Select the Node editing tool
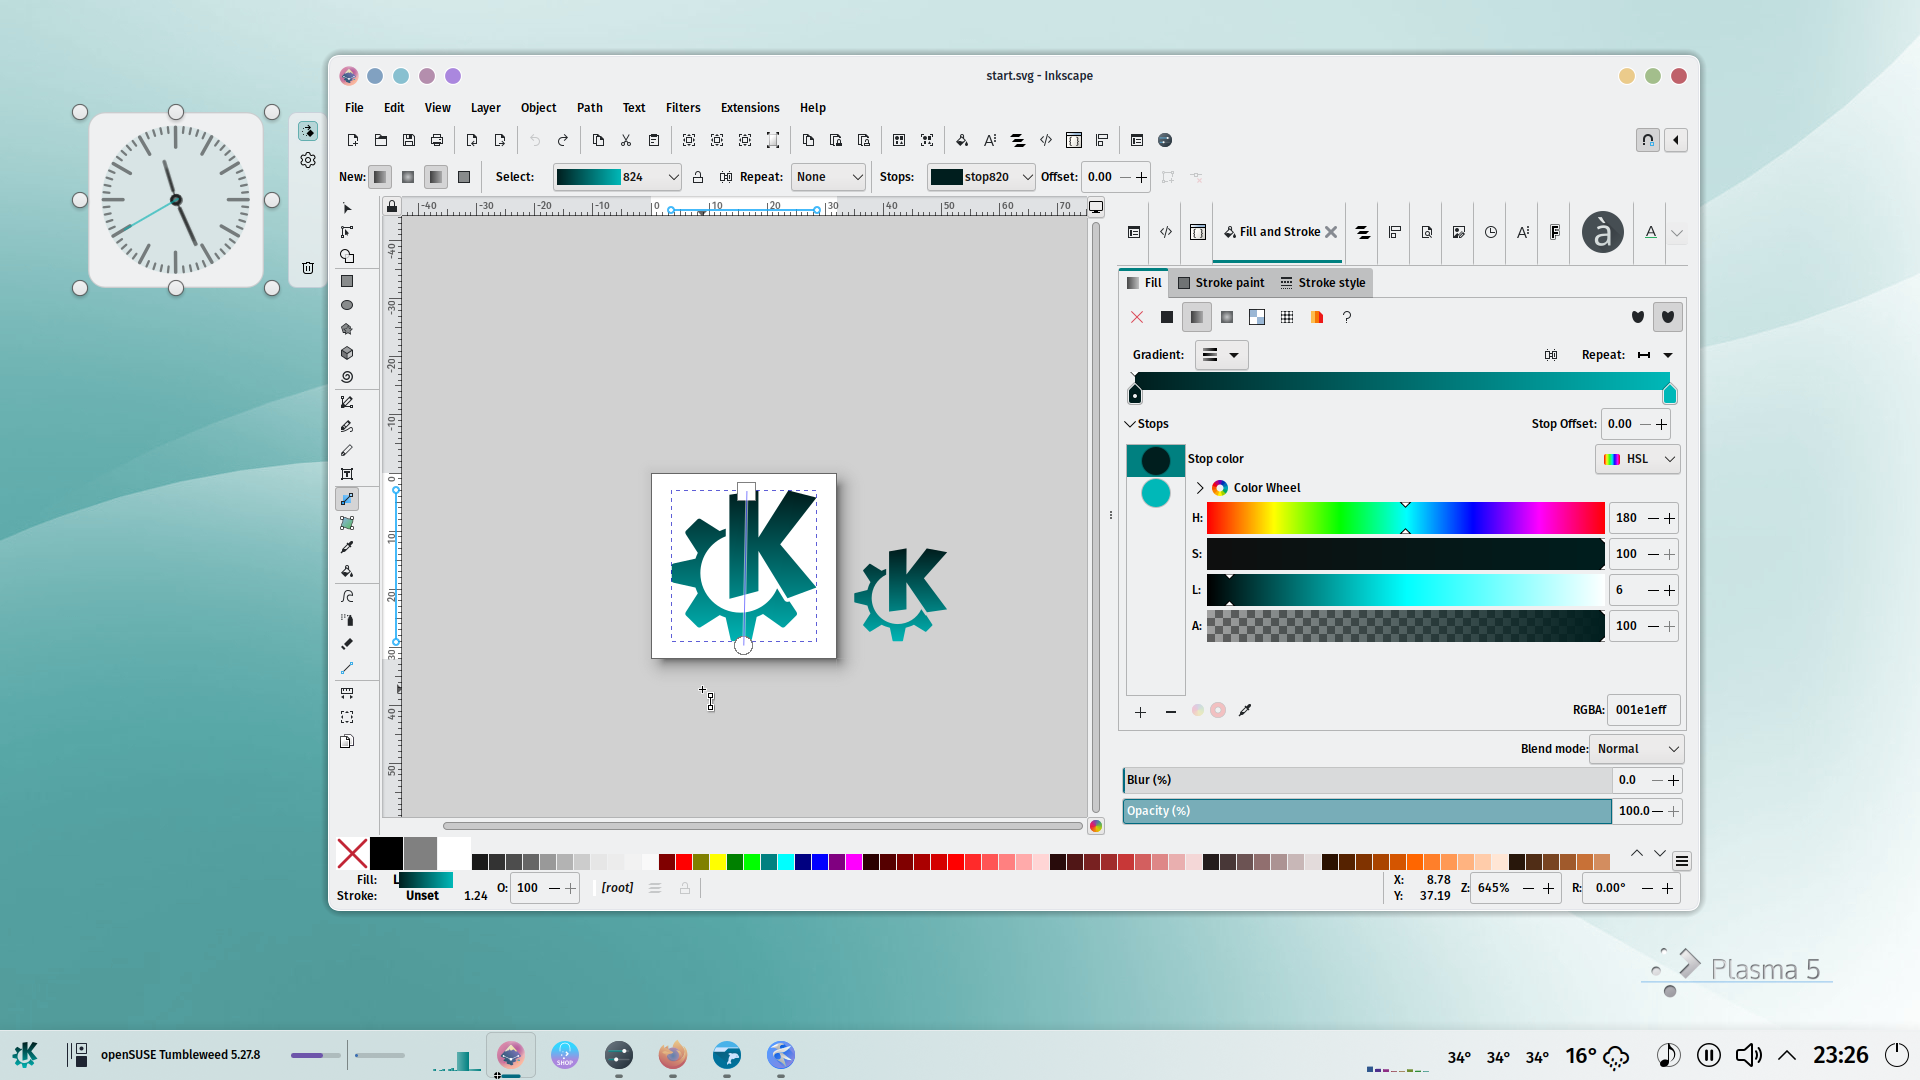1920x1080 pixels. pos(347,232)
